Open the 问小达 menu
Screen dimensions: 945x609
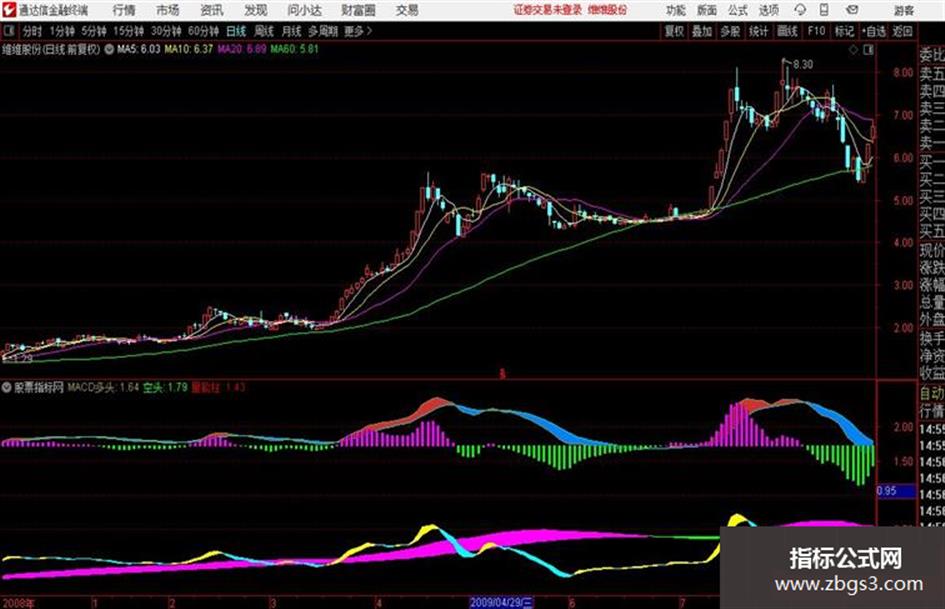[x=304, y=10]
